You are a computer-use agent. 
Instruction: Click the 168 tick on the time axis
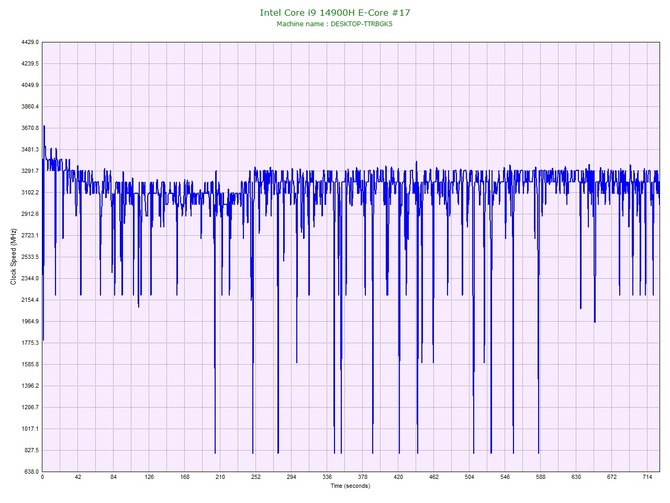(185, 477)
